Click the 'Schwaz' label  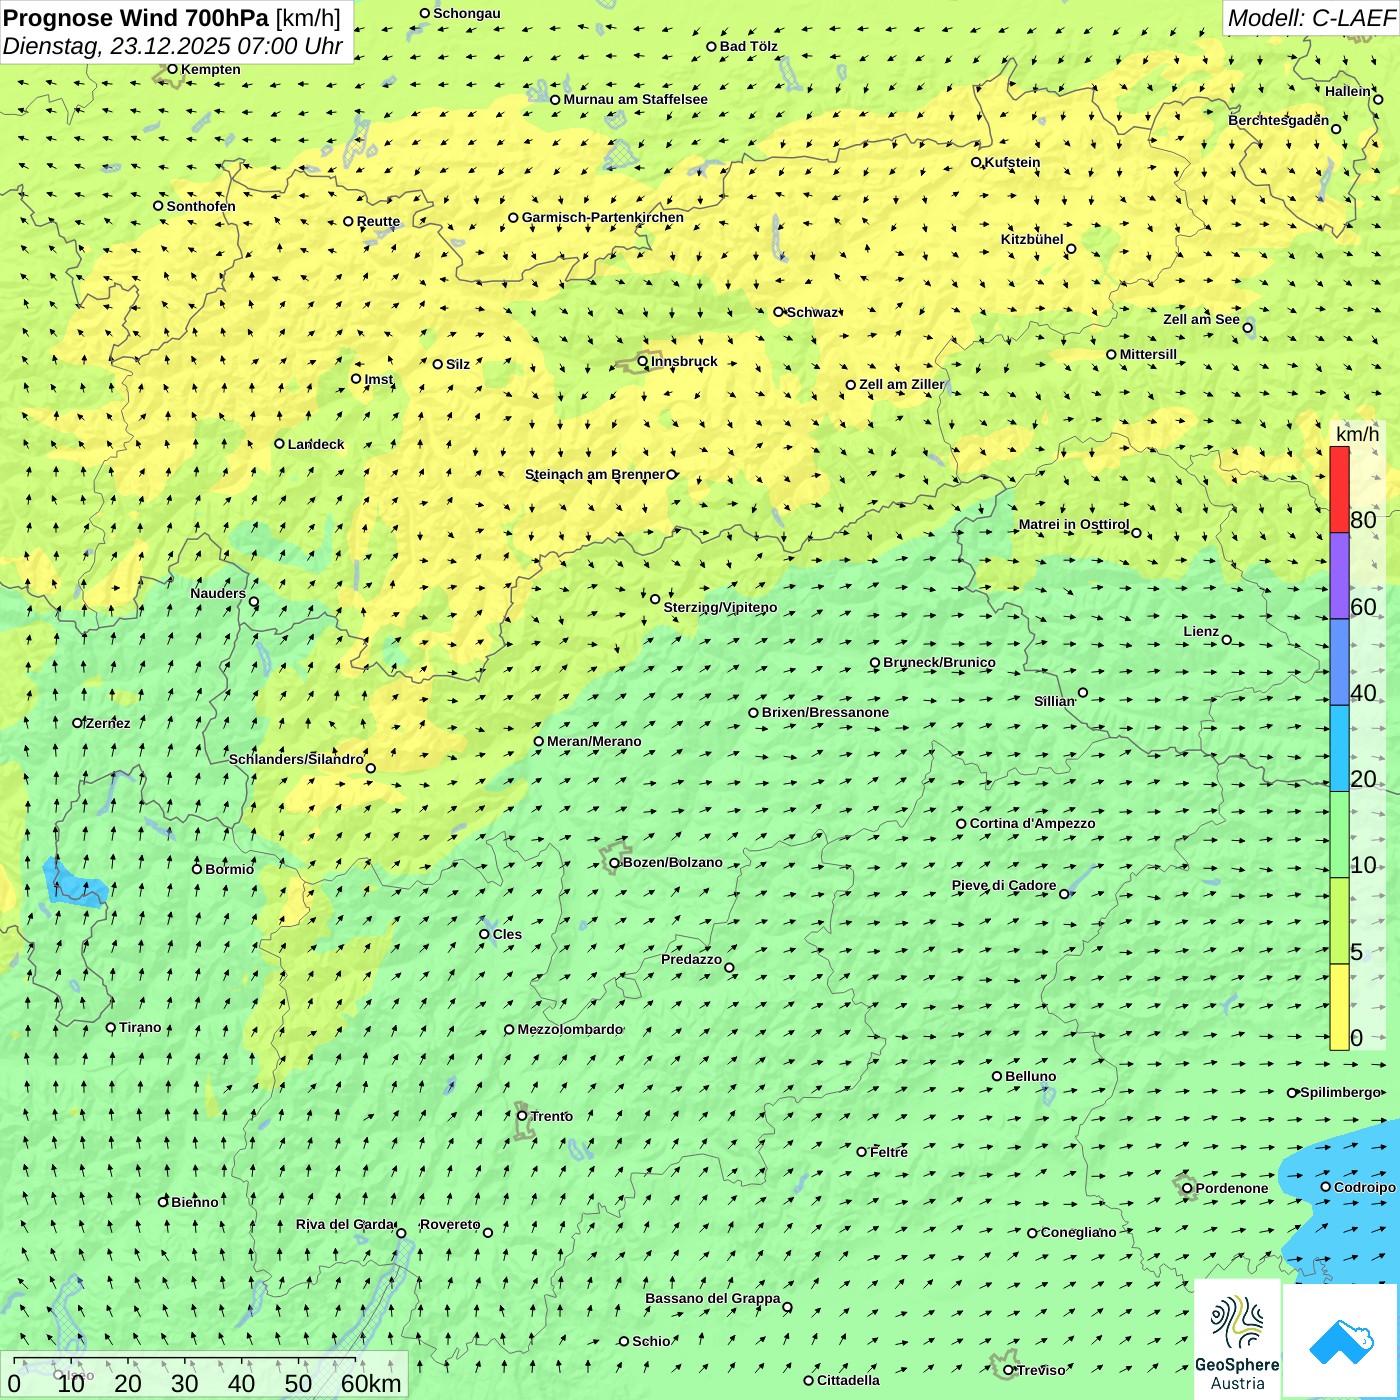(x=812, y=313)
